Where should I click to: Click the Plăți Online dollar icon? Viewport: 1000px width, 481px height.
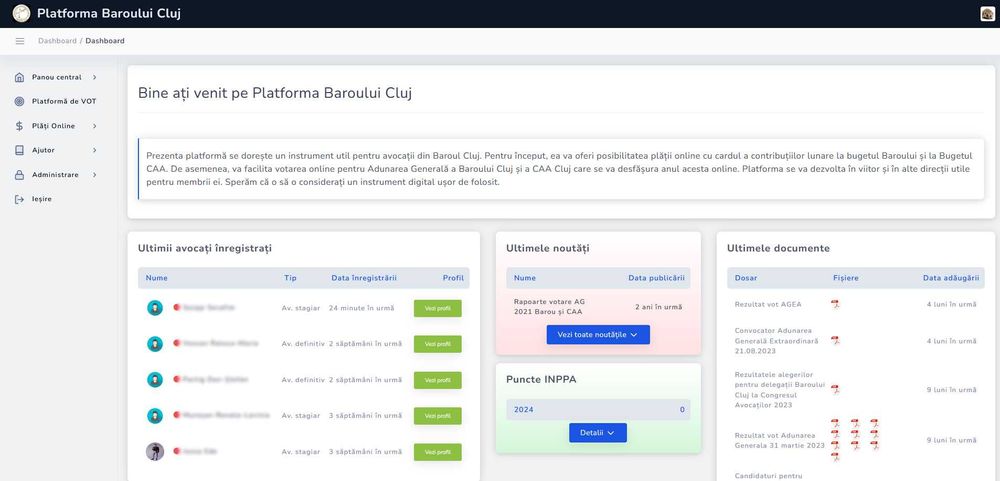click(x=20, y=126)
